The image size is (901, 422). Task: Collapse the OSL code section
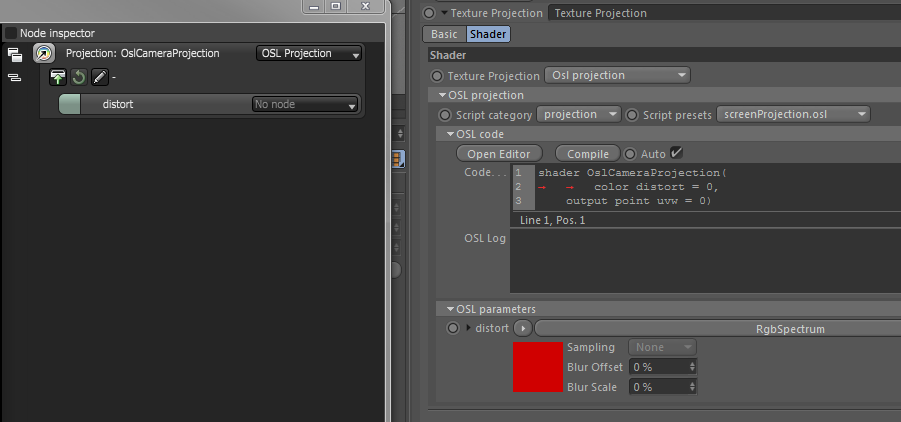[x=451, y=135]
